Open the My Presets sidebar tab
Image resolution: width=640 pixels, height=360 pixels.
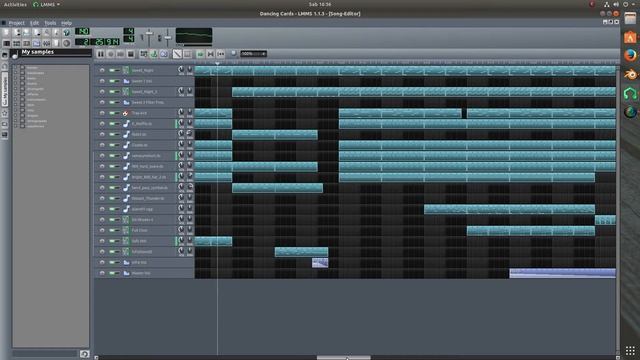pyautogui.click(x=5, y=113)
